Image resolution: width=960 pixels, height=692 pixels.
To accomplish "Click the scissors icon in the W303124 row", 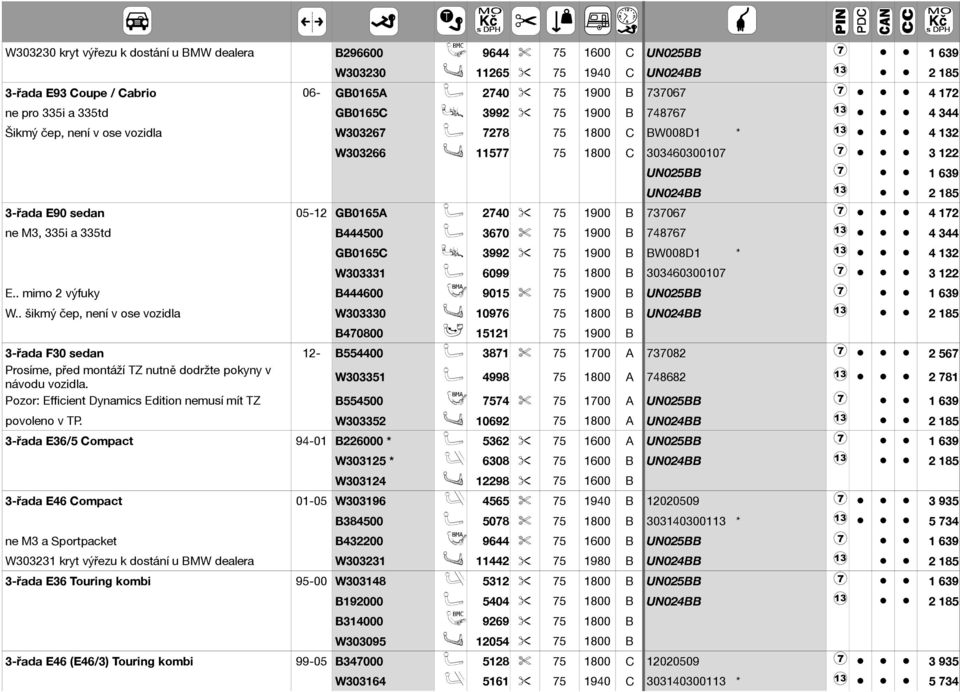I will (525, 481).
